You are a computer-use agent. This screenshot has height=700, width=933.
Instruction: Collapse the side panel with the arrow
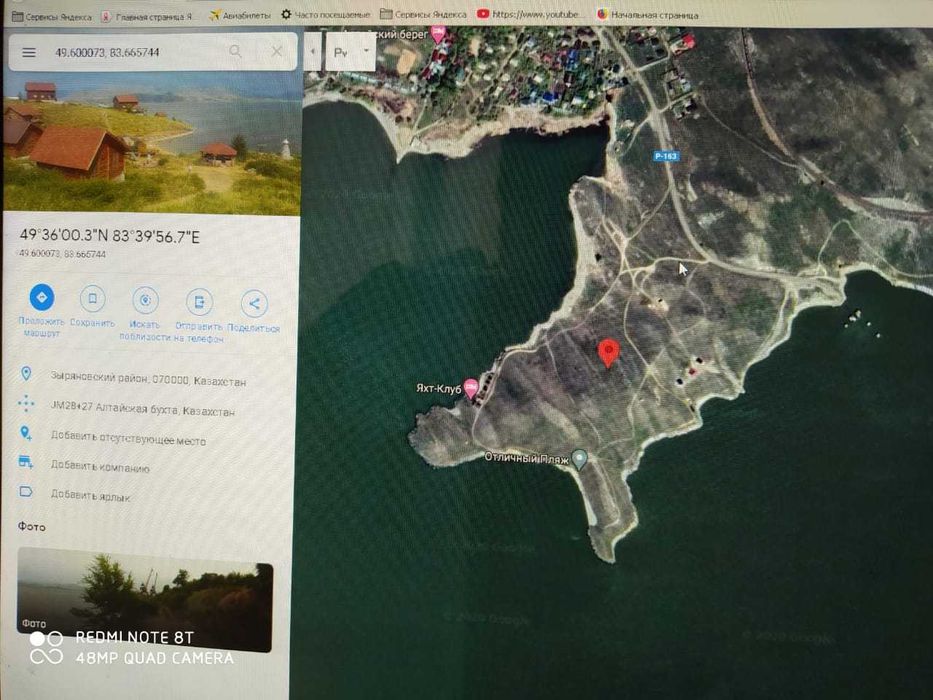pos(312,51)
